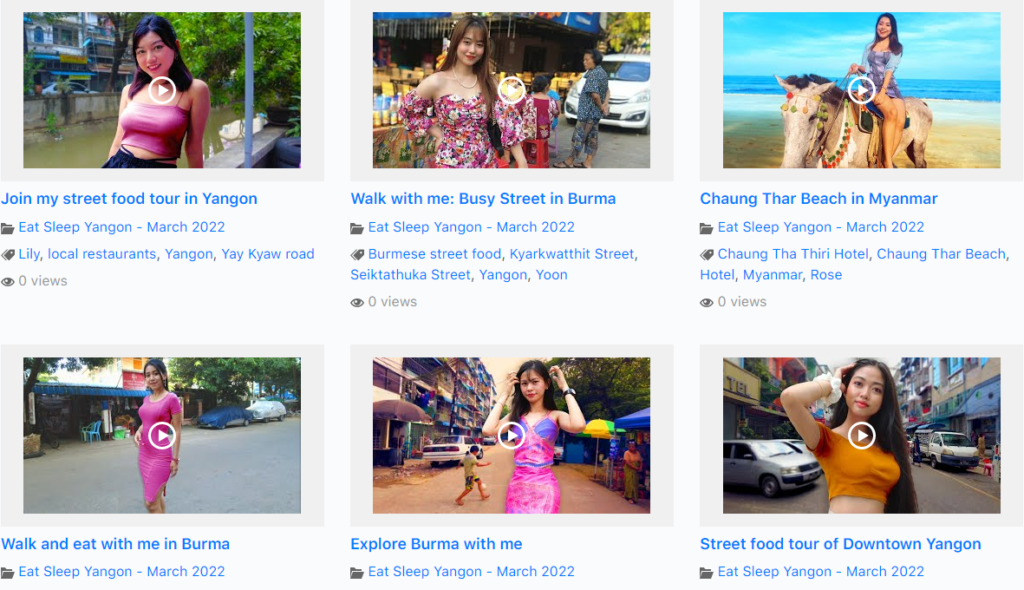Click folder icon under Join my street food tour
This screenshot has height=590, width=1024.
8,228
